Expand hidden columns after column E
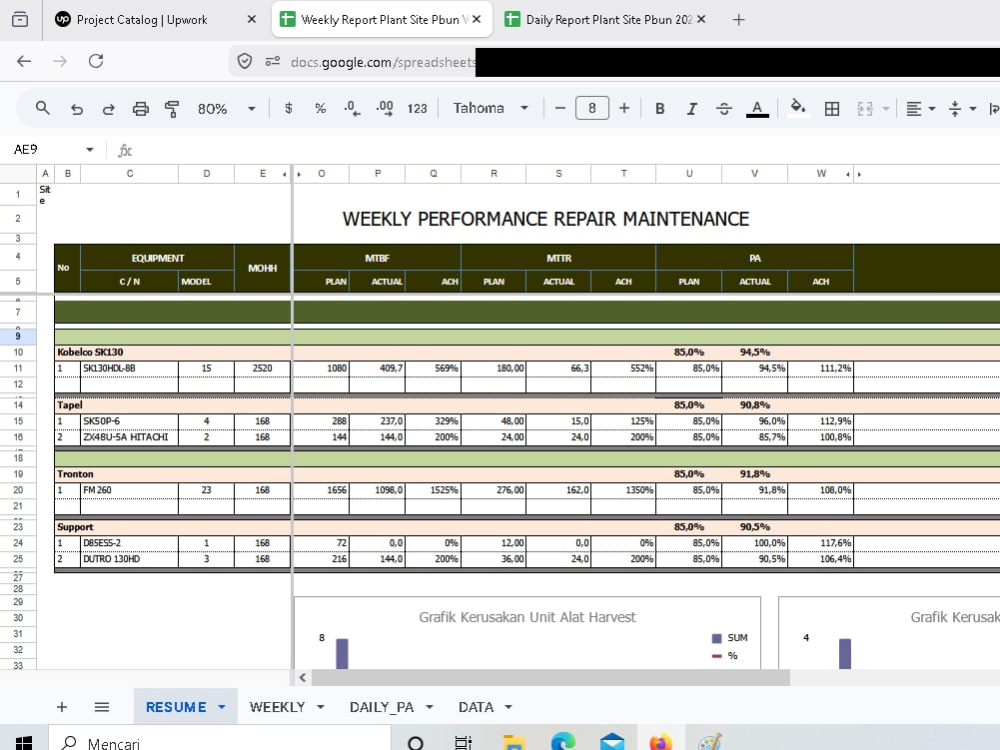The image size is (1000, 750). pyautogui.click(x=298, y=174)
